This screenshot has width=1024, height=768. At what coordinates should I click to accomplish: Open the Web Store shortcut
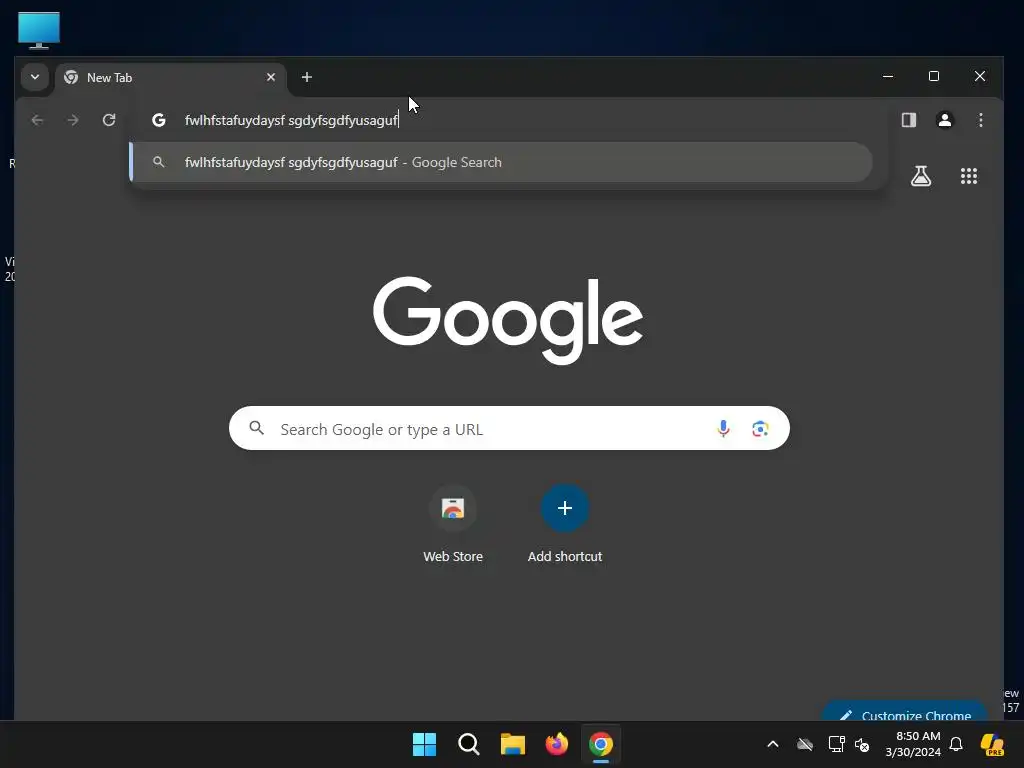453,524
